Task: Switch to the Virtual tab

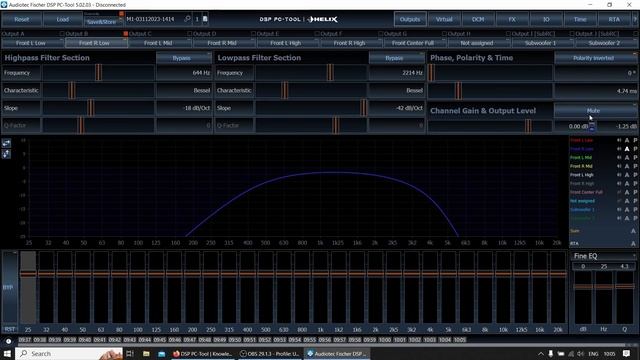Action: (444, 19)
